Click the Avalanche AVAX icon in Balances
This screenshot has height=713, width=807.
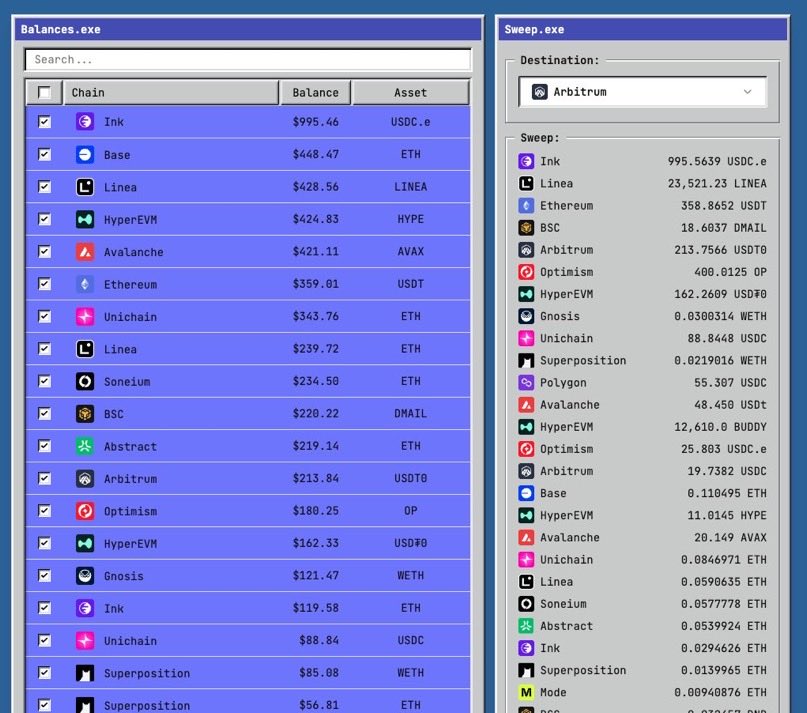click(x=85, y=251)
